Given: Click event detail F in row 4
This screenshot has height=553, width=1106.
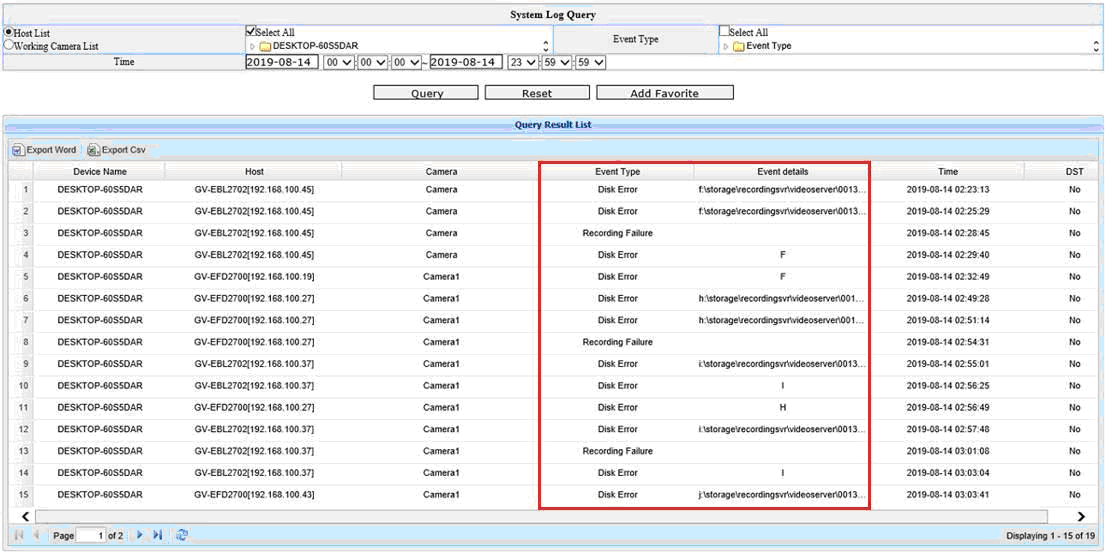Looking at the screenshot, I should pos(782,255).
